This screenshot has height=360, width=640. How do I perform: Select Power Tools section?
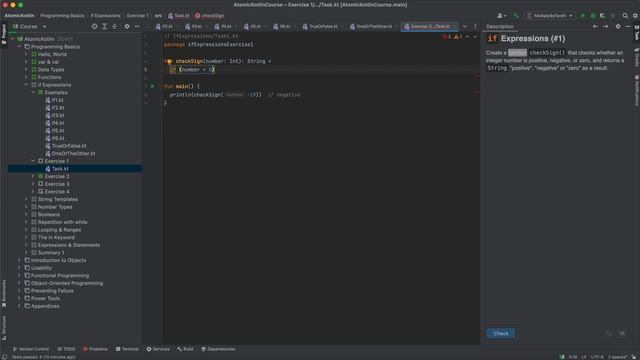coord(45,298)
